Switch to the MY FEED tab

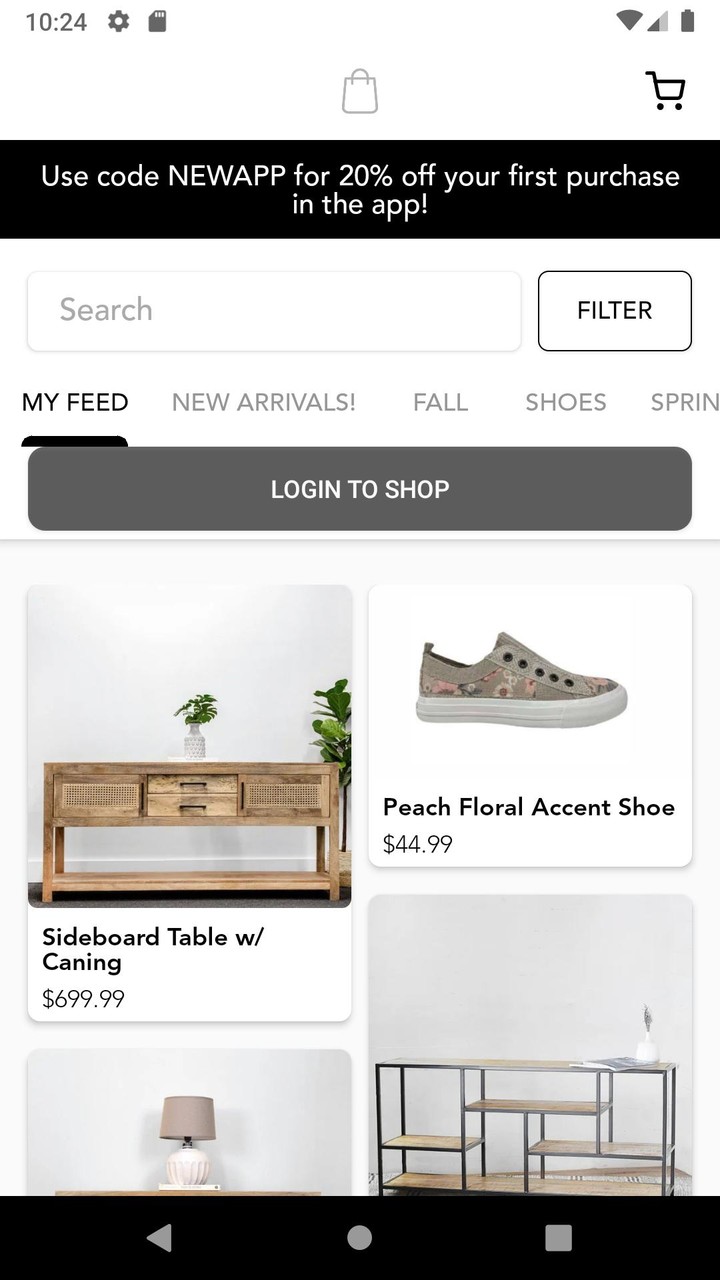[x=75, y=402]
